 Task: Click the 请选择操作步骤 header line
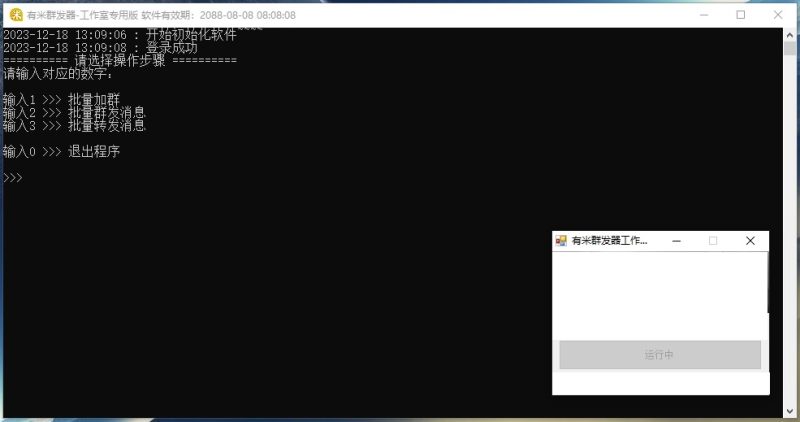click(120, 61)
